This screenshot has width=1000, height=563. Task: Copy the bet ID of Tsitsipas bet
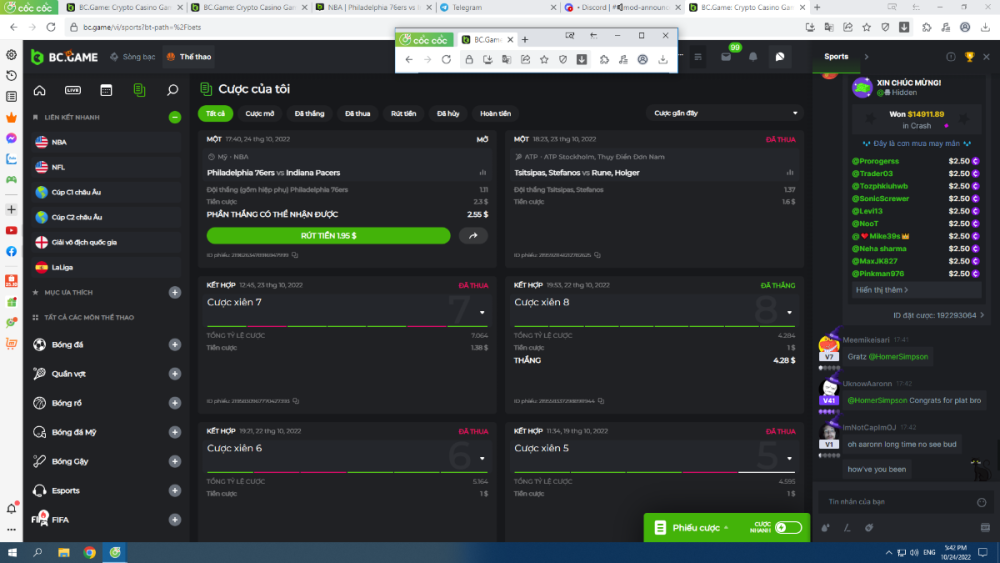click(x=597, y=255)
